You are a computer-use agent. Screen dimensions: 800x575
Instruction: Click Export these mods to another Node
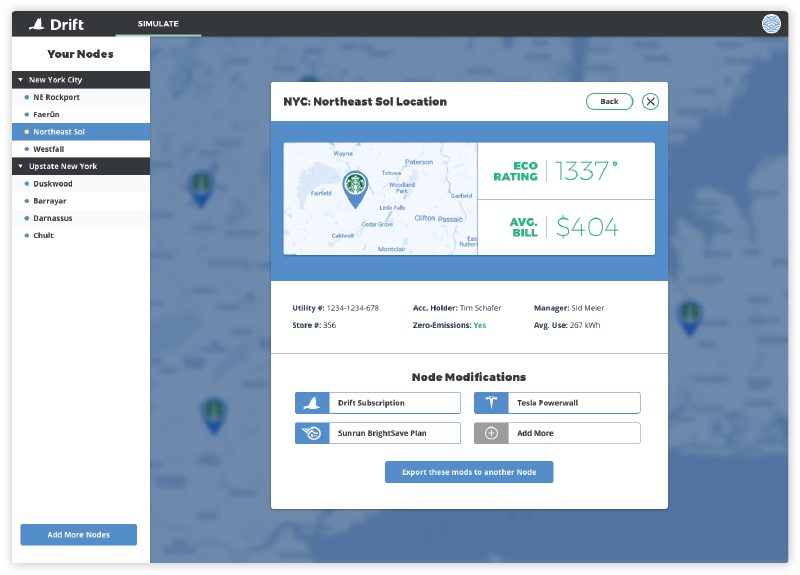[x=469, y=472]
